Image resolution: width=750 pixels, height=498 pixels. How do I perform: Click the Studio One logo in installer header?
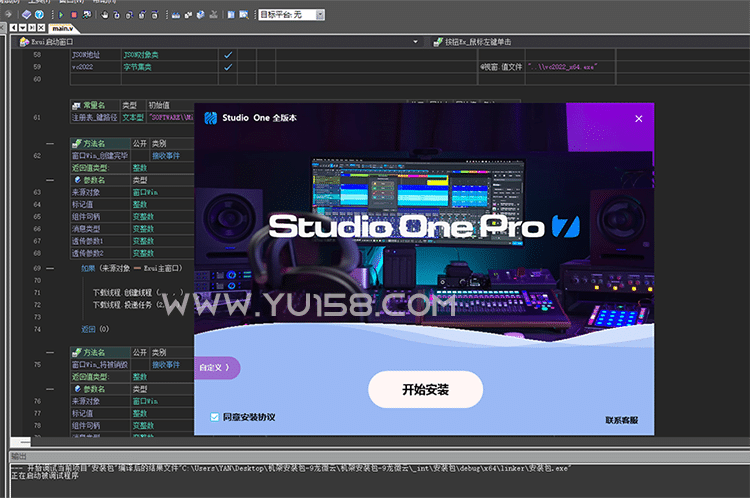(211, 118)
